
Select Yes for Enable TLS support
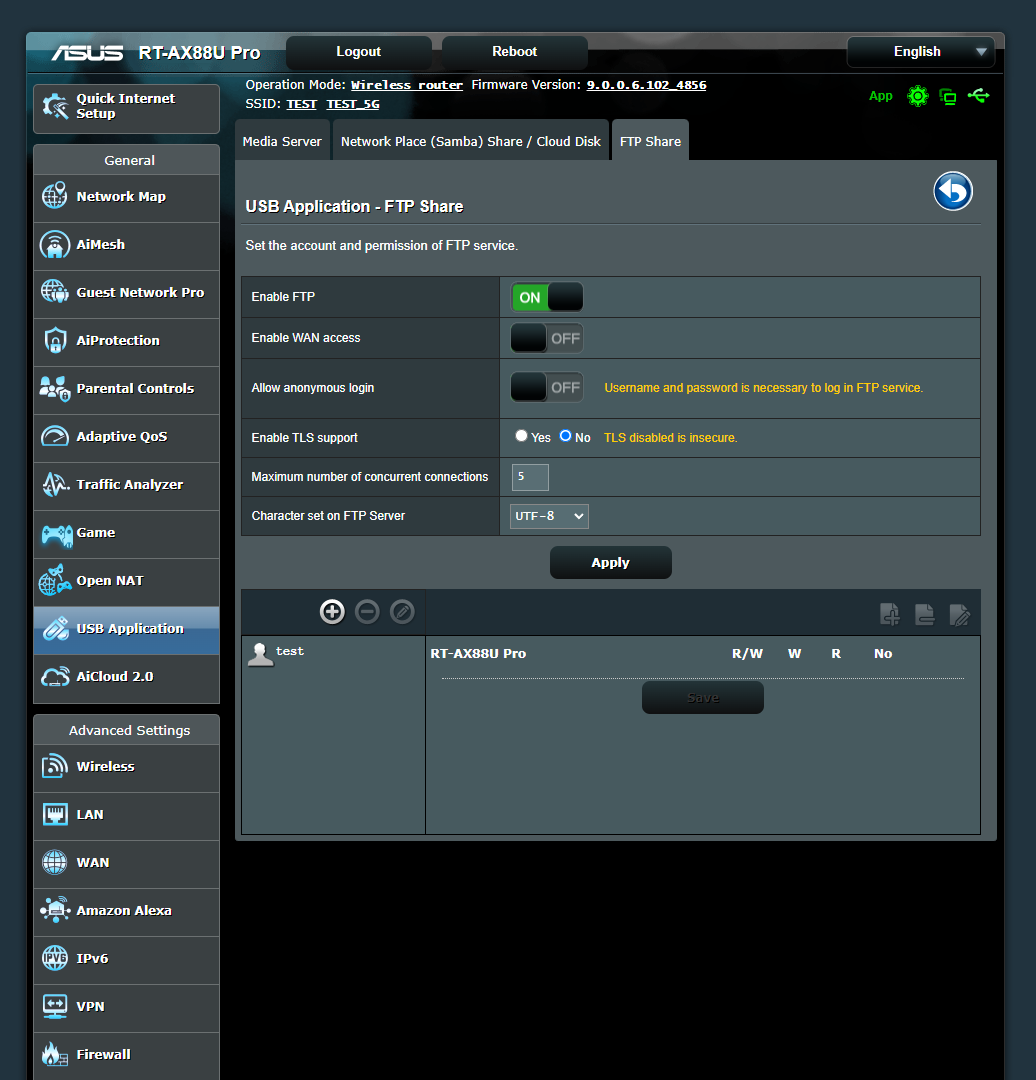click(x=521, y=436)
